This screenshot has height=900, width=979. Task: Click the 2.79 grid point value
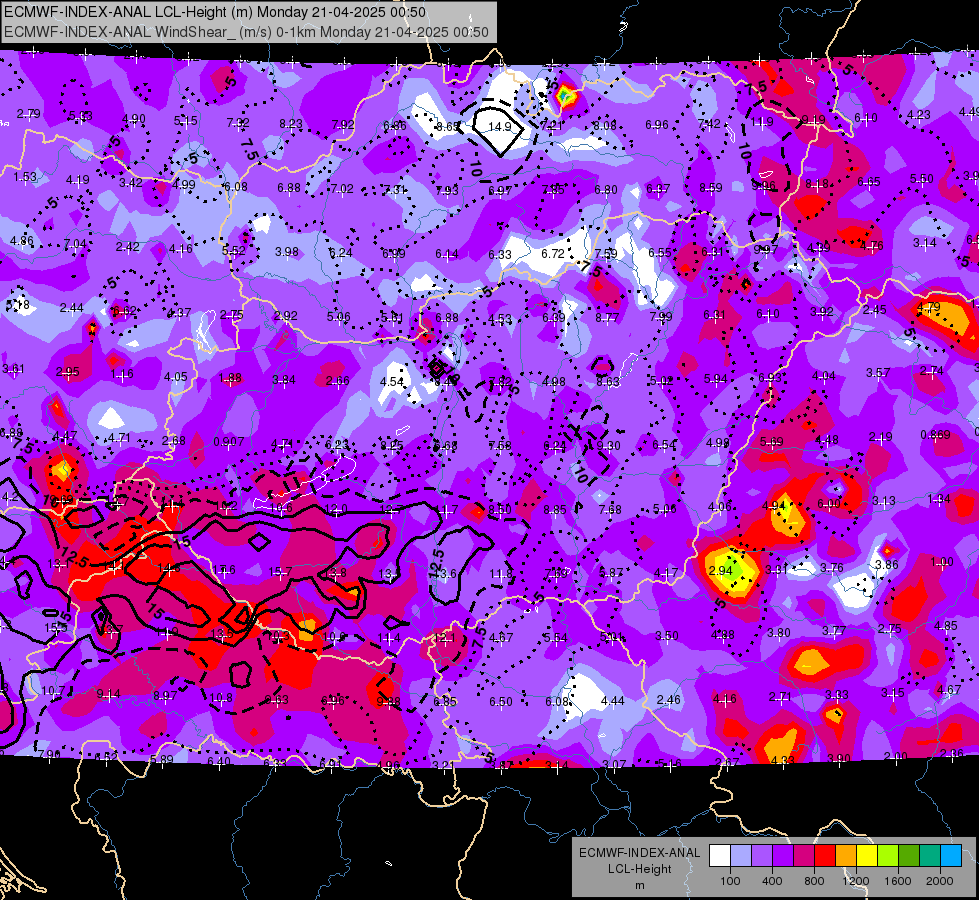click(29, 114)
